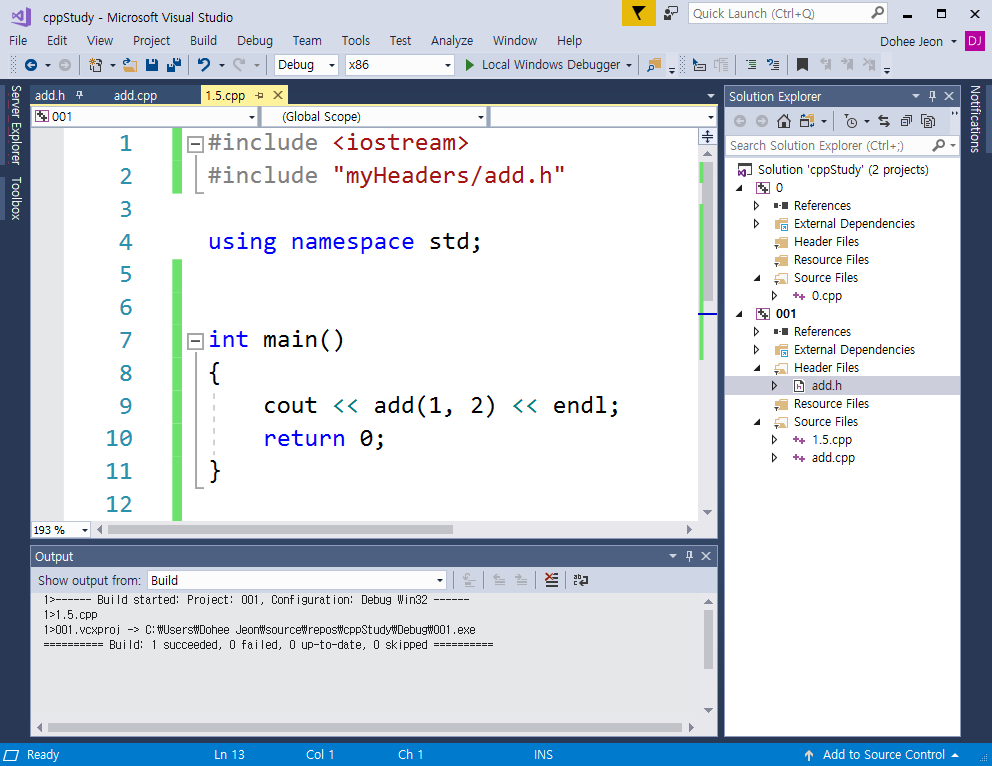Click Sync with Active Document arrows icon
This screenshot has width=992, height=766.
pyautogui.click(x=884, y=121)
